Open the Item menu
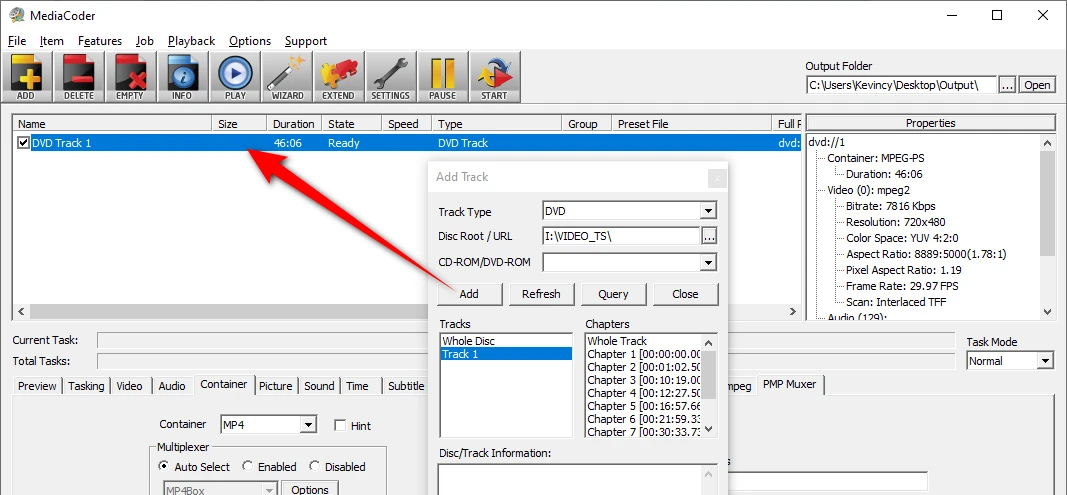The height and width of the screenshot is (495, 1067). tap(52, 41)
